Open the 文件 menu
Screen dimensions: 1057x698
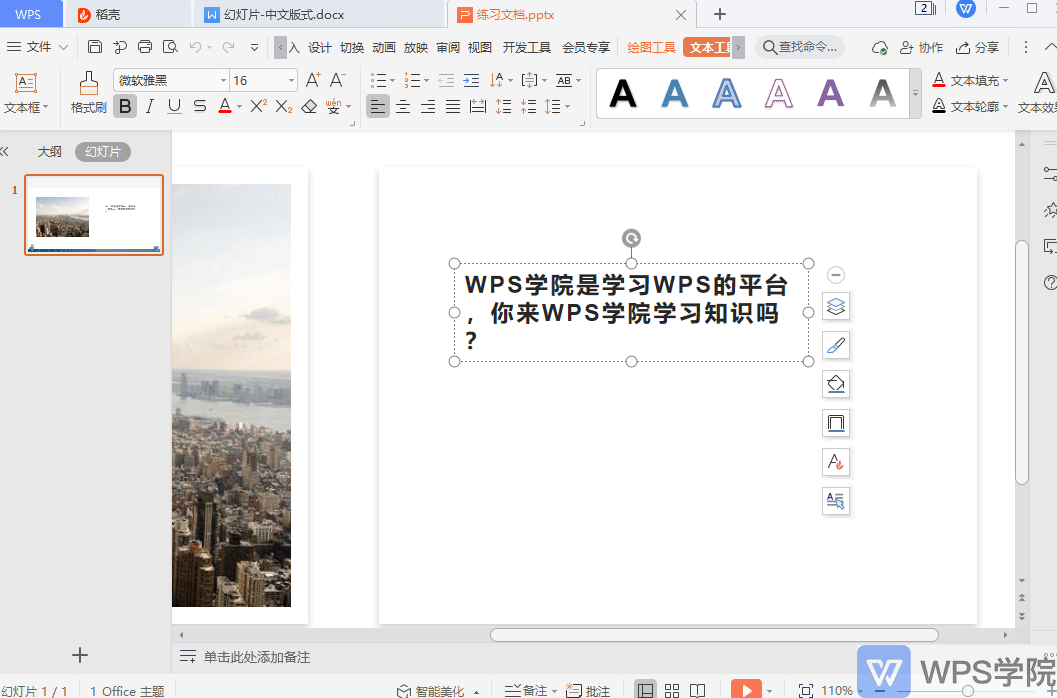pos(38,47)
